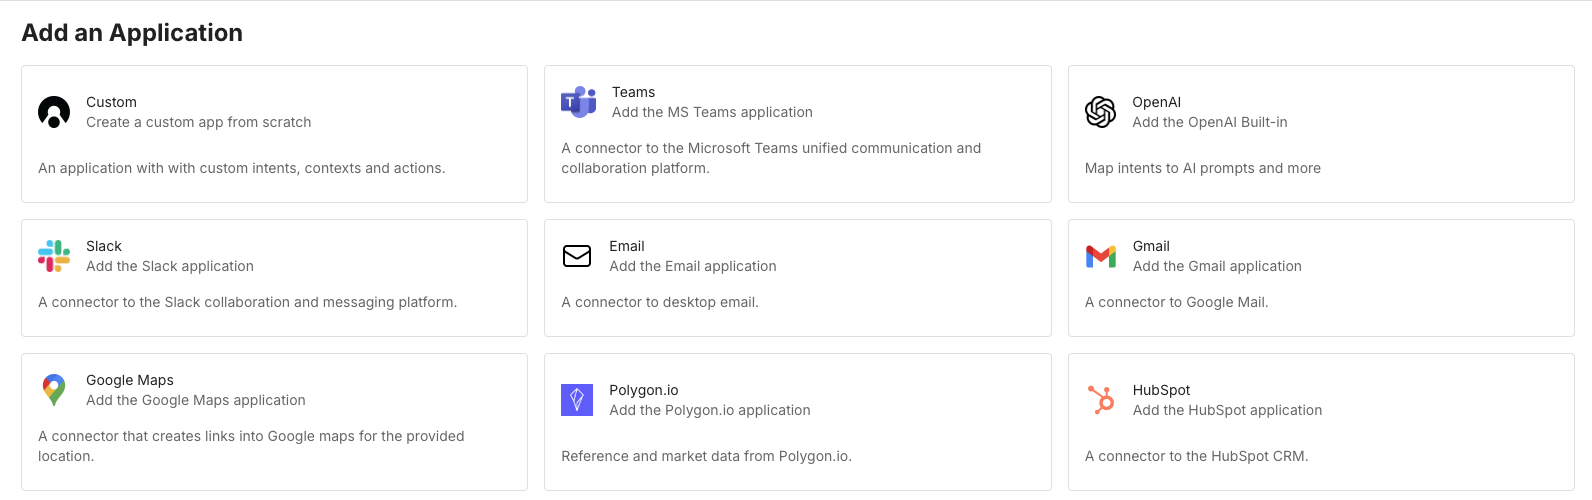The height and width of the screenshot is (500, 1592).
Task: Click the Email envelope icon
Action: click(577, 256)
